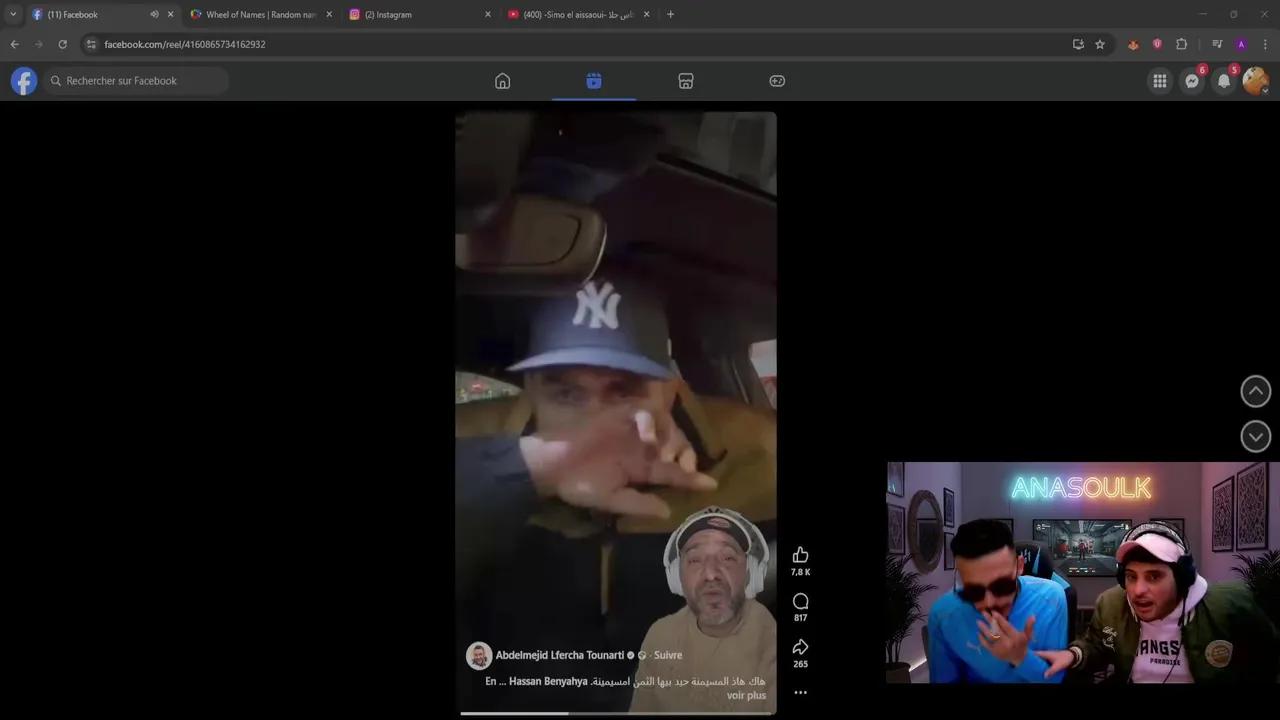
Task: Select the Video/Reels tab icon
Action: coord(593,81)
